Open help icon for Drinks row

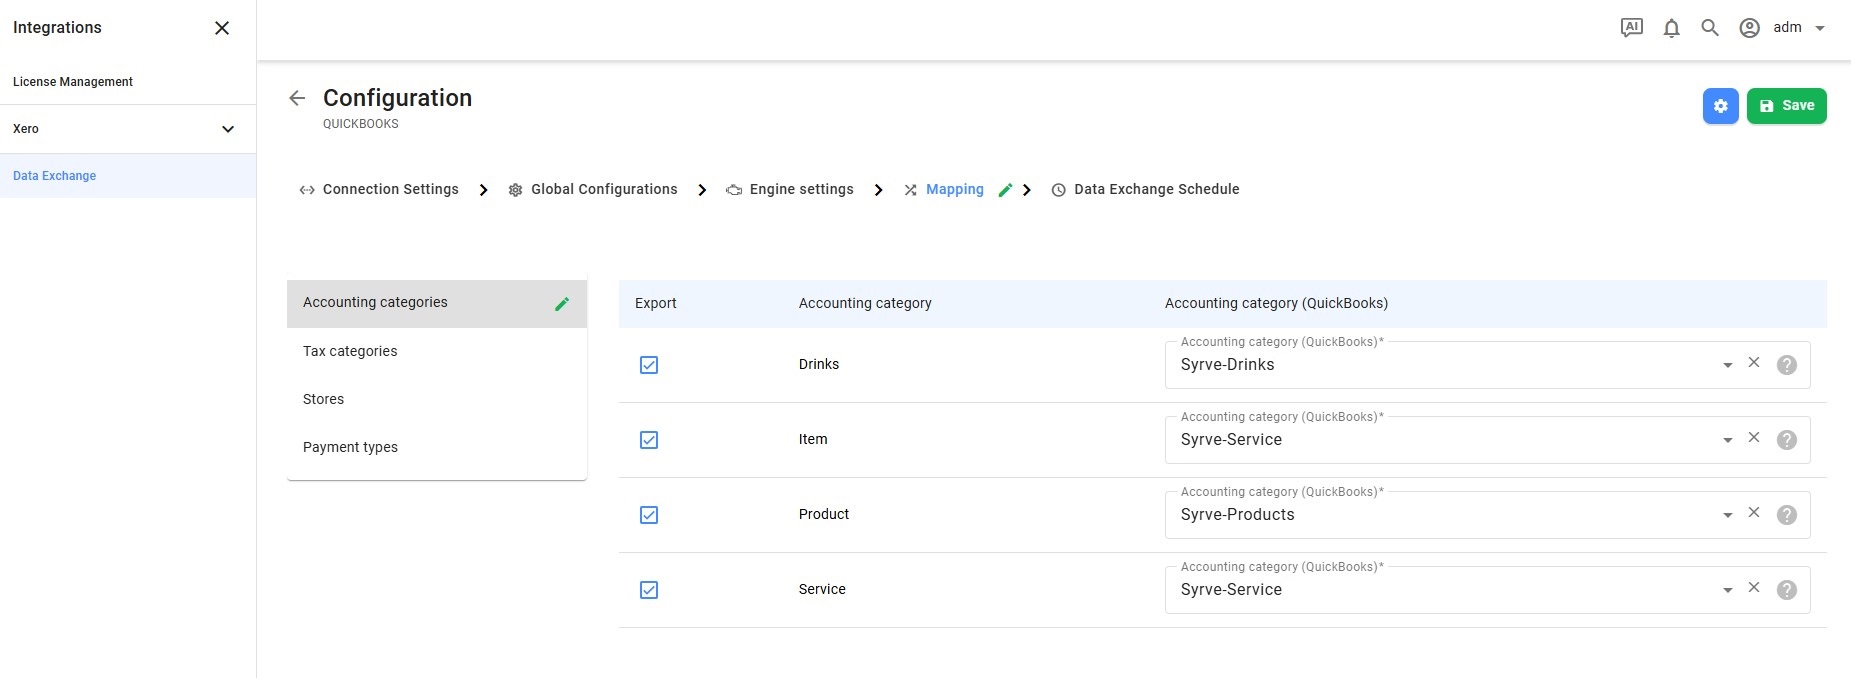tap(1786, 365)
